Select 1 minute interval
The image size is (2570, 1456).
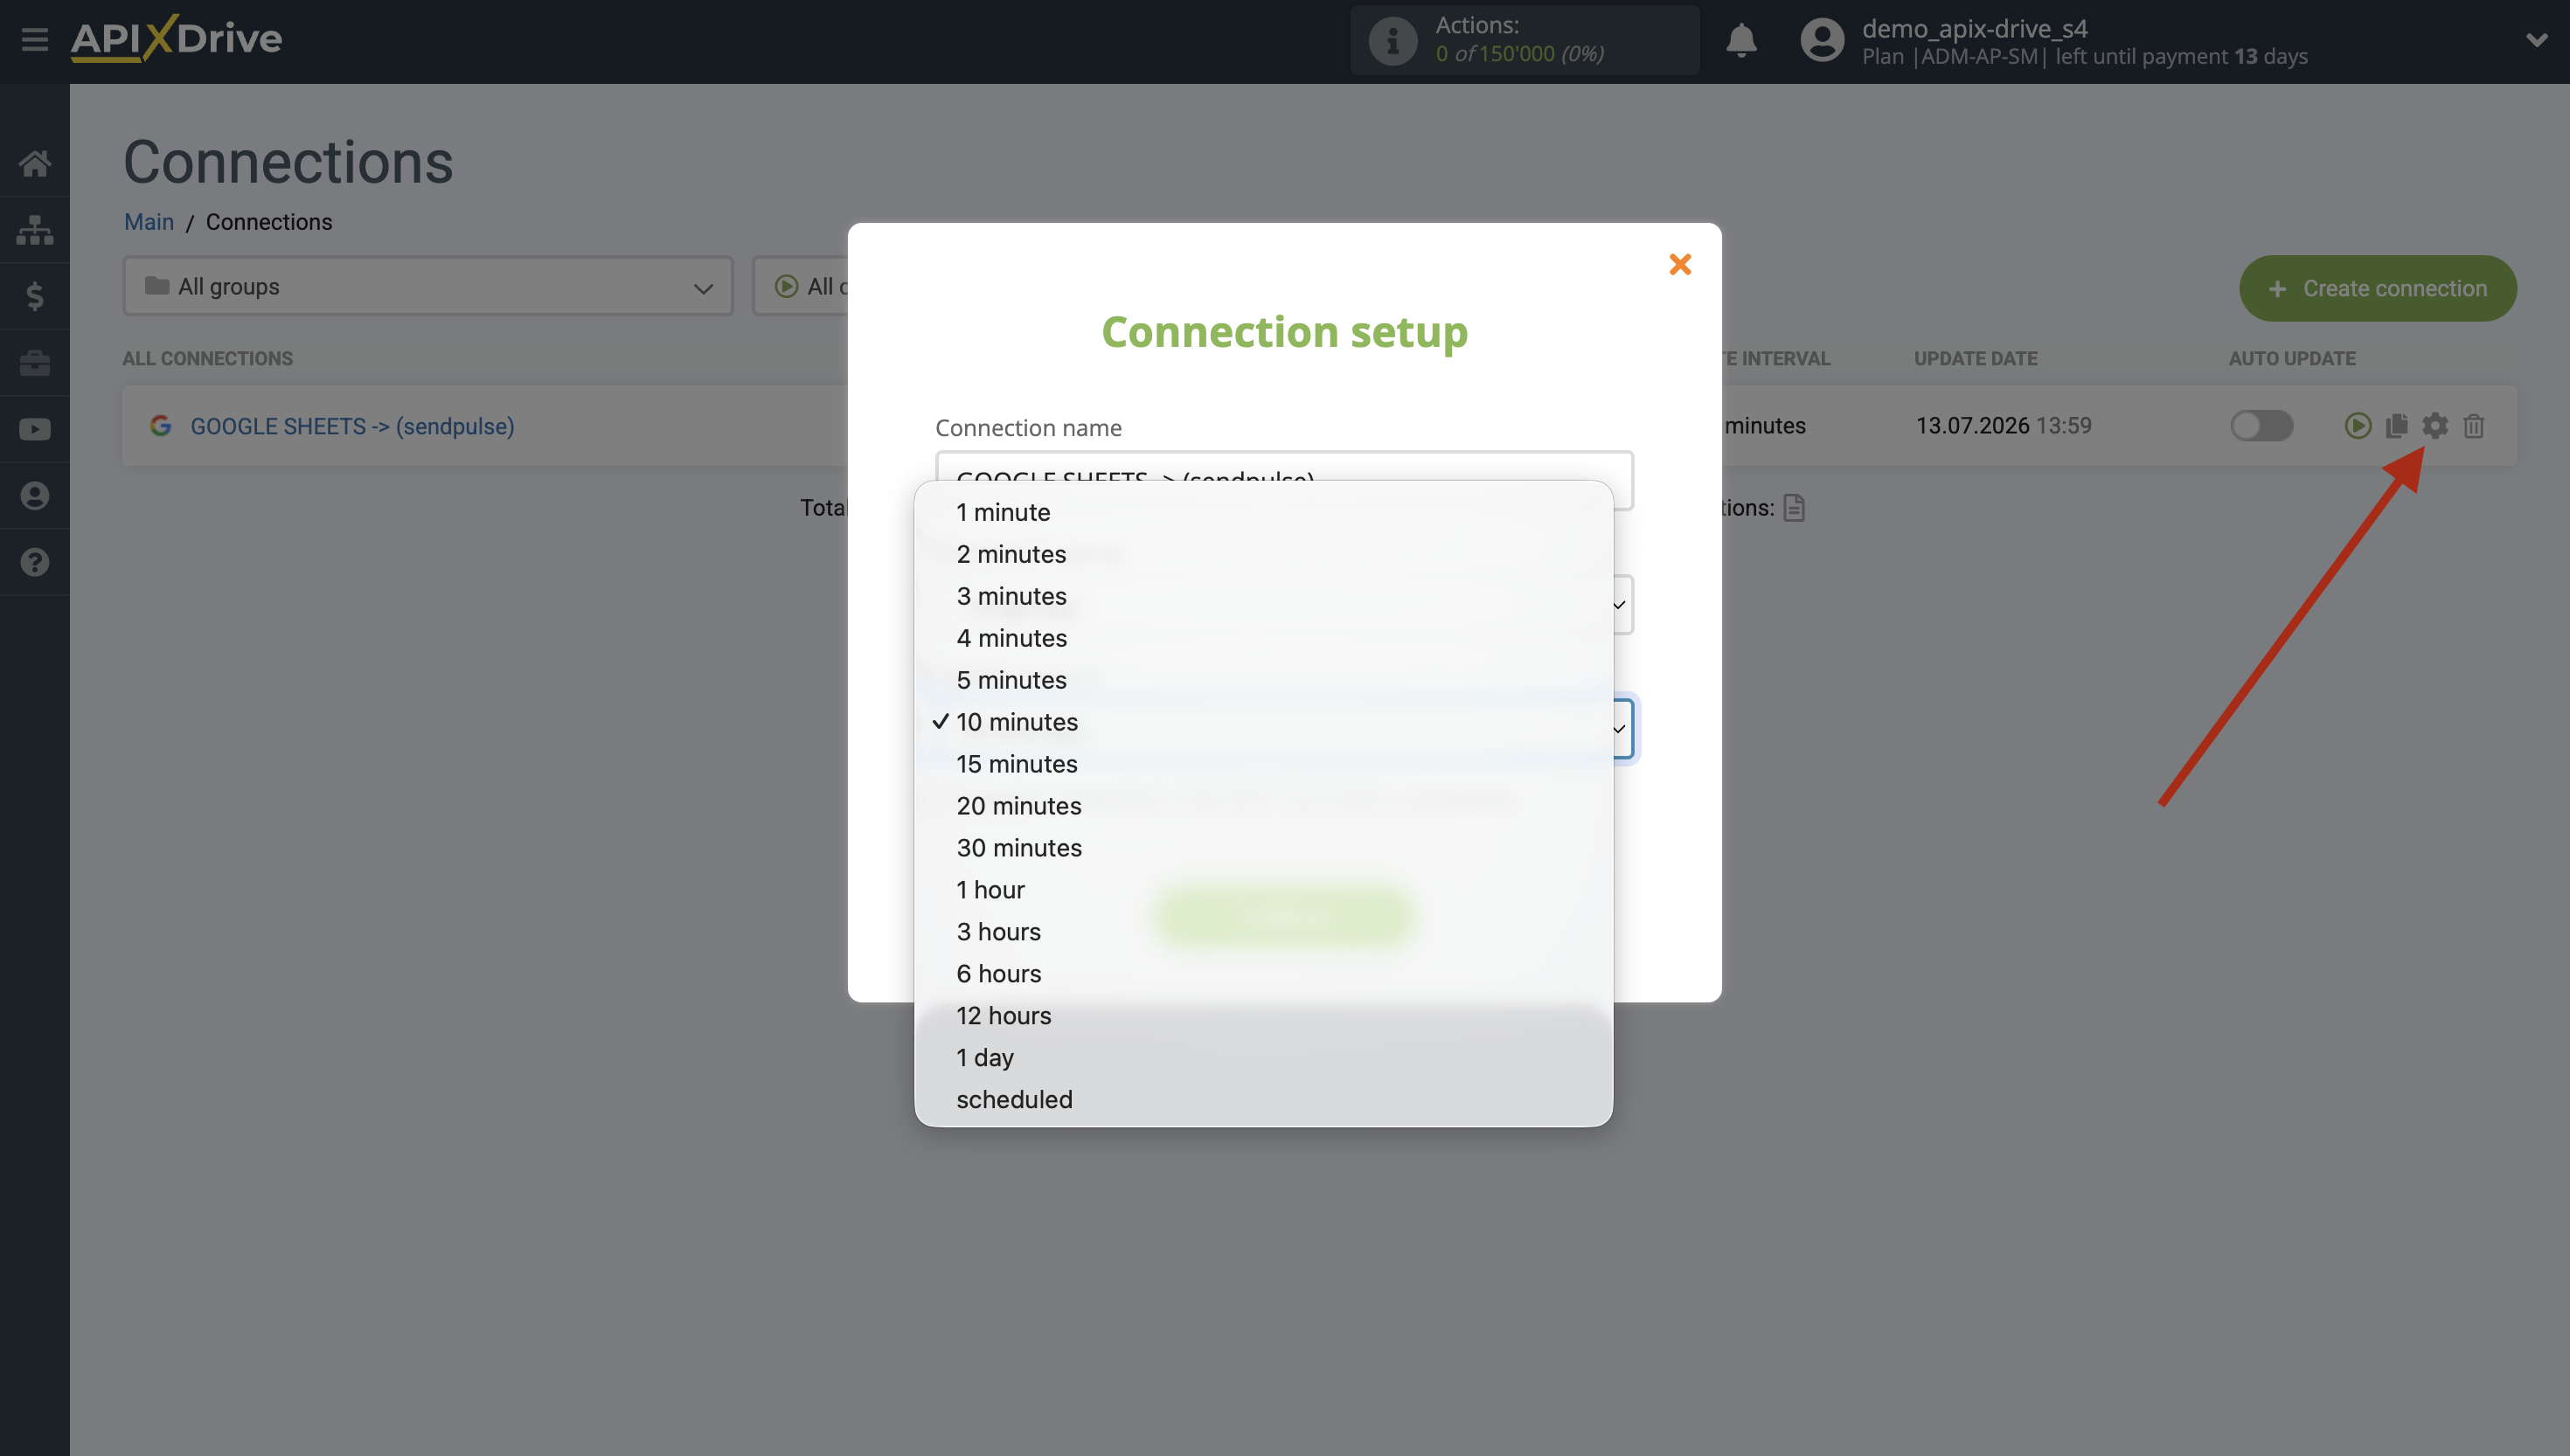tap(1264, 512)
